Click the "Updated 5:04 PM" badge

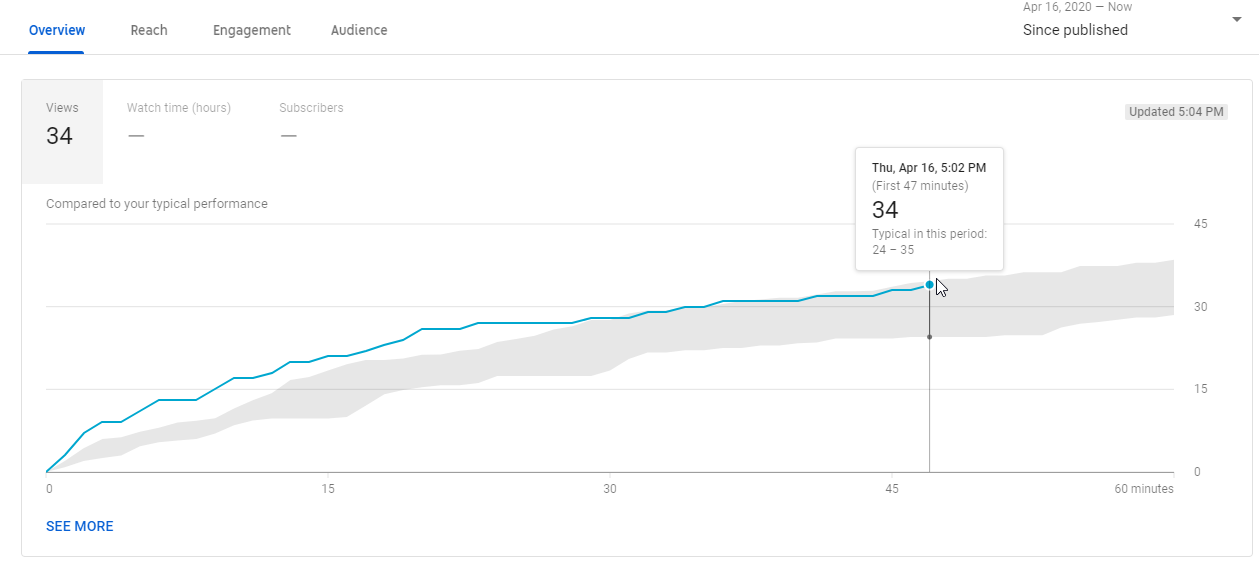[1176, 112]
